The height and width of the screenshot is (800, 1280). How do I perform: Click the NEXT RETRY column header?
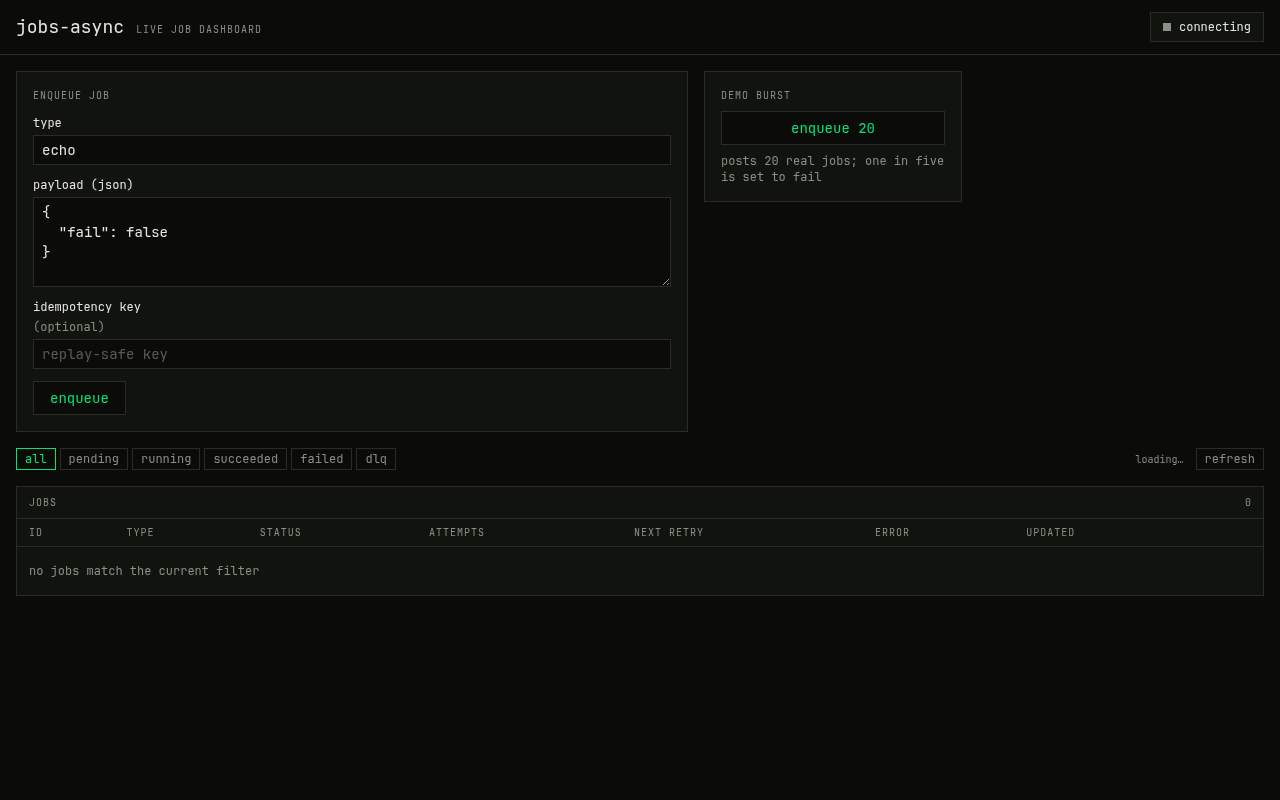point(669,533)
